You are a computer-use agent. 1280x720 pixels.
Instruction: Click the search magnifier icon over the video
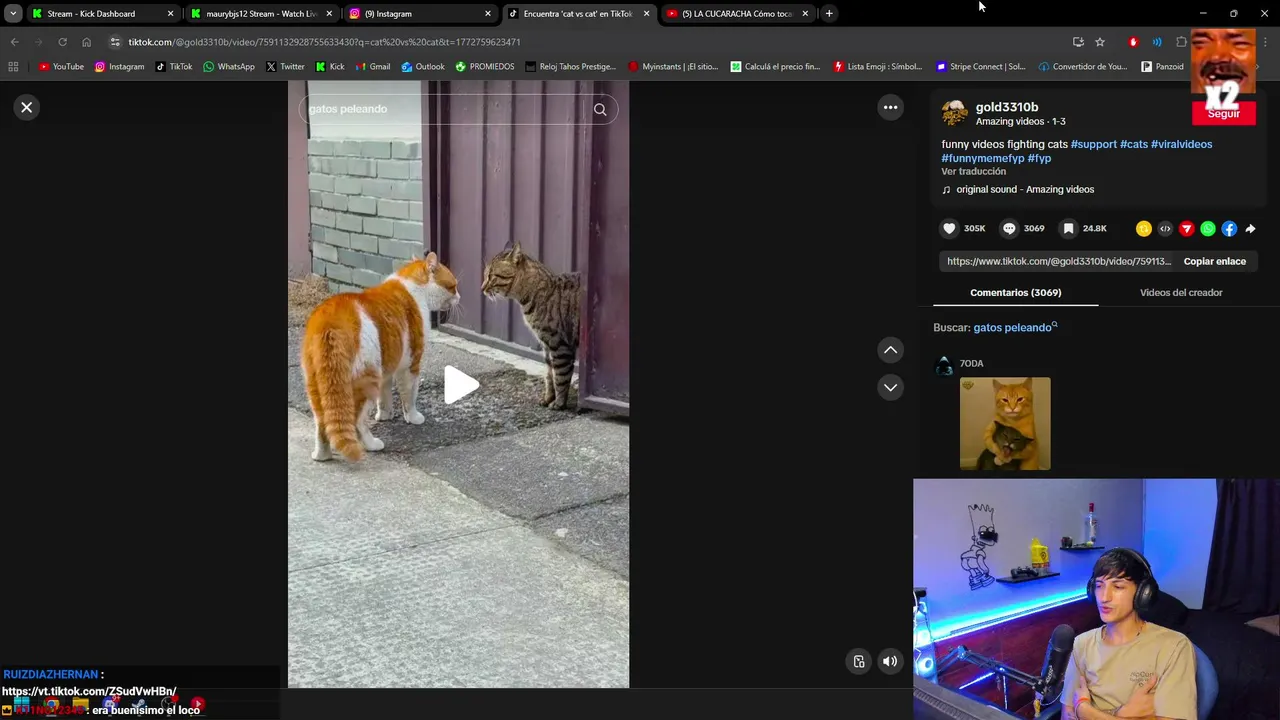click(600, 109)
